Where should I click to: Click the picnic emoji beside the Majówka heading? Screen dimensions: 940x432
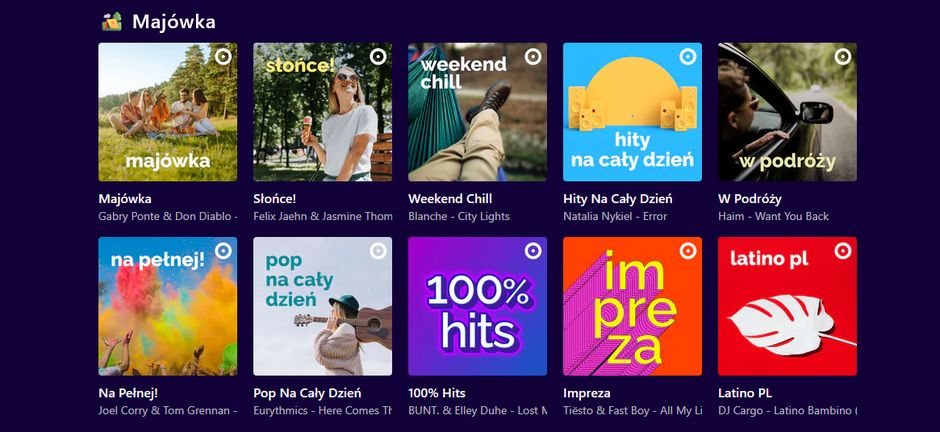[x=112, y=21]
